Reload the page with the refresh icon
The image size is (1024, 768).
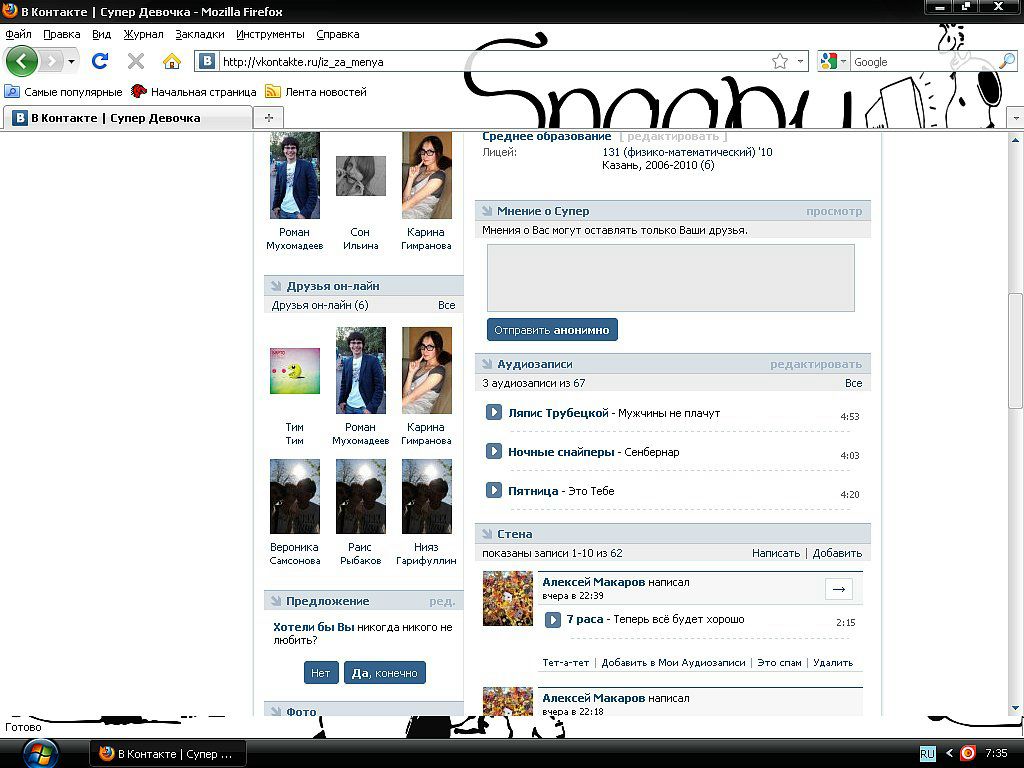[100, 61]
